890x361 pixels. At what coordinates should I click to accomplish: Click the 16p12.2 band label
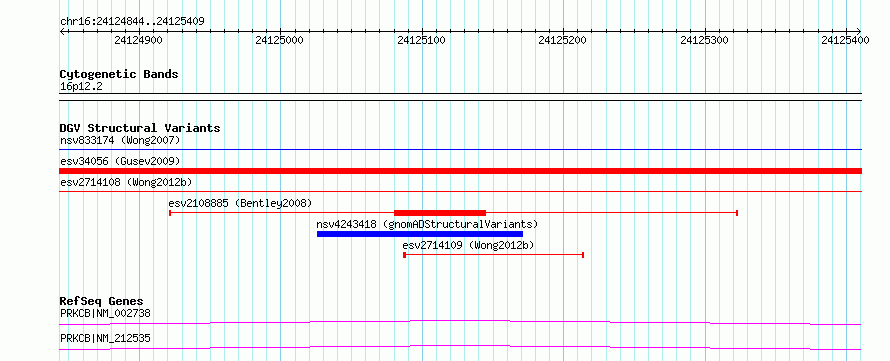coord(81,87)
